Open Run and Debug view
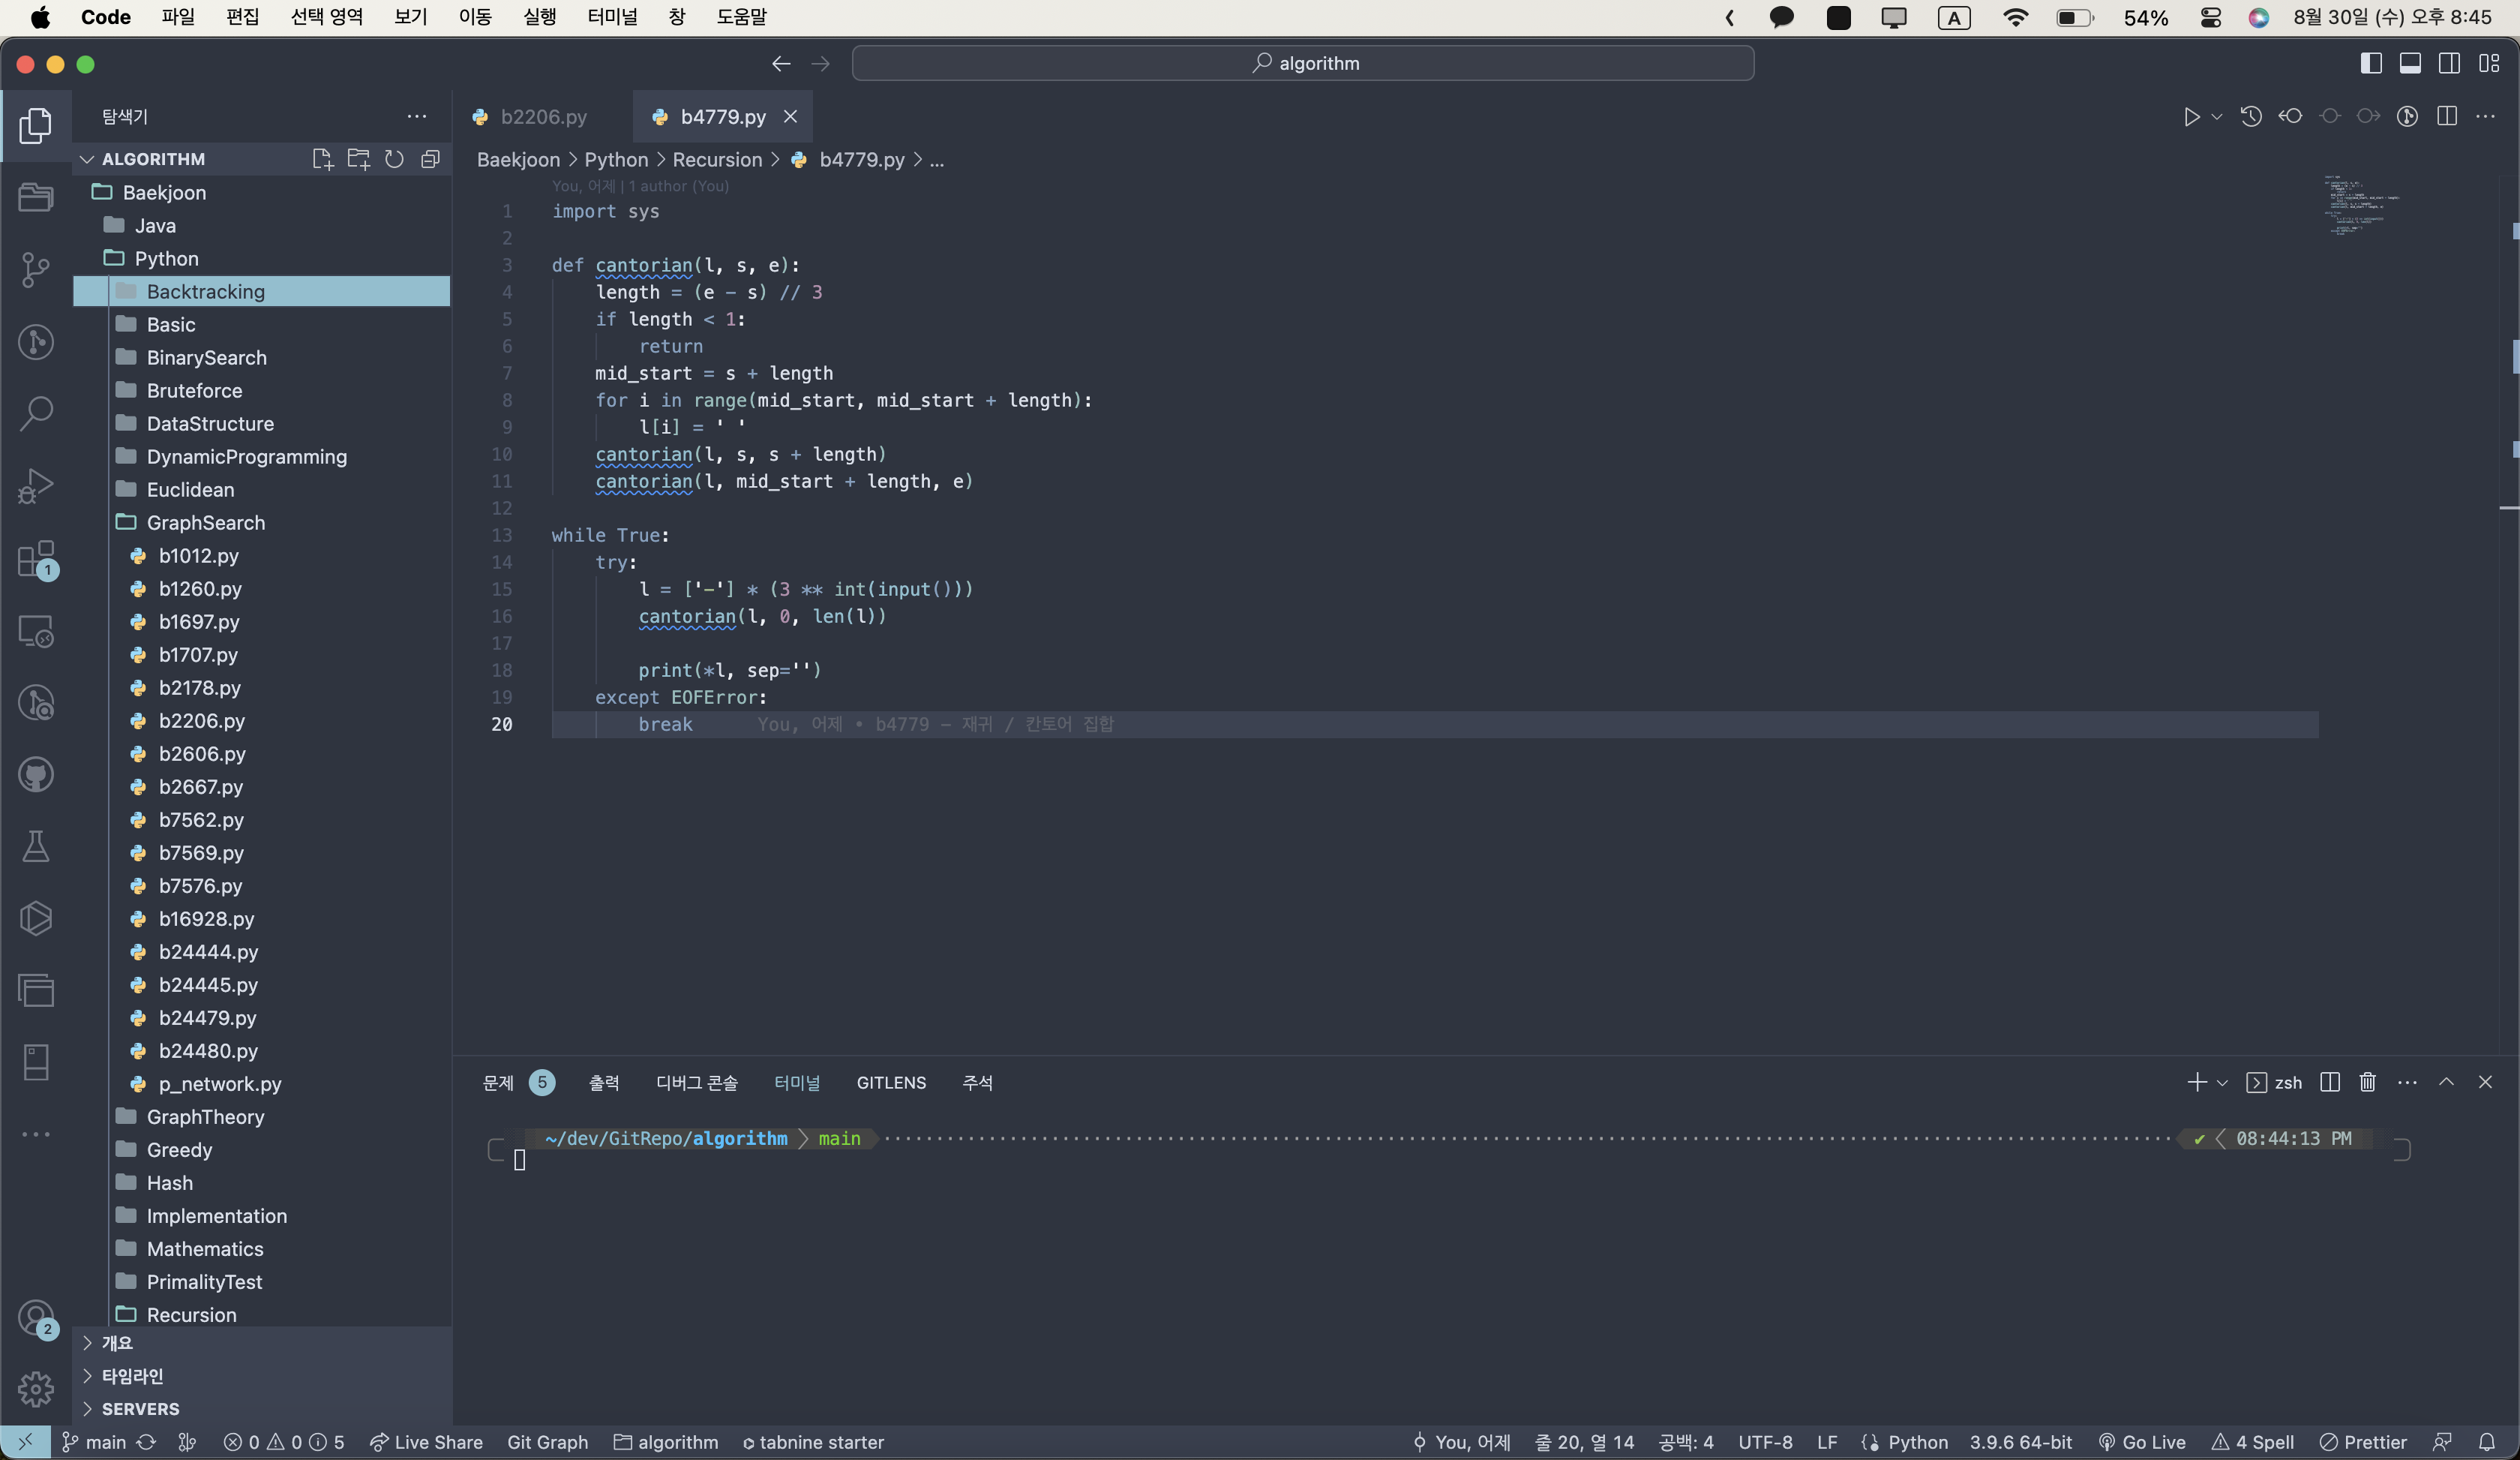 pos(36,486)
